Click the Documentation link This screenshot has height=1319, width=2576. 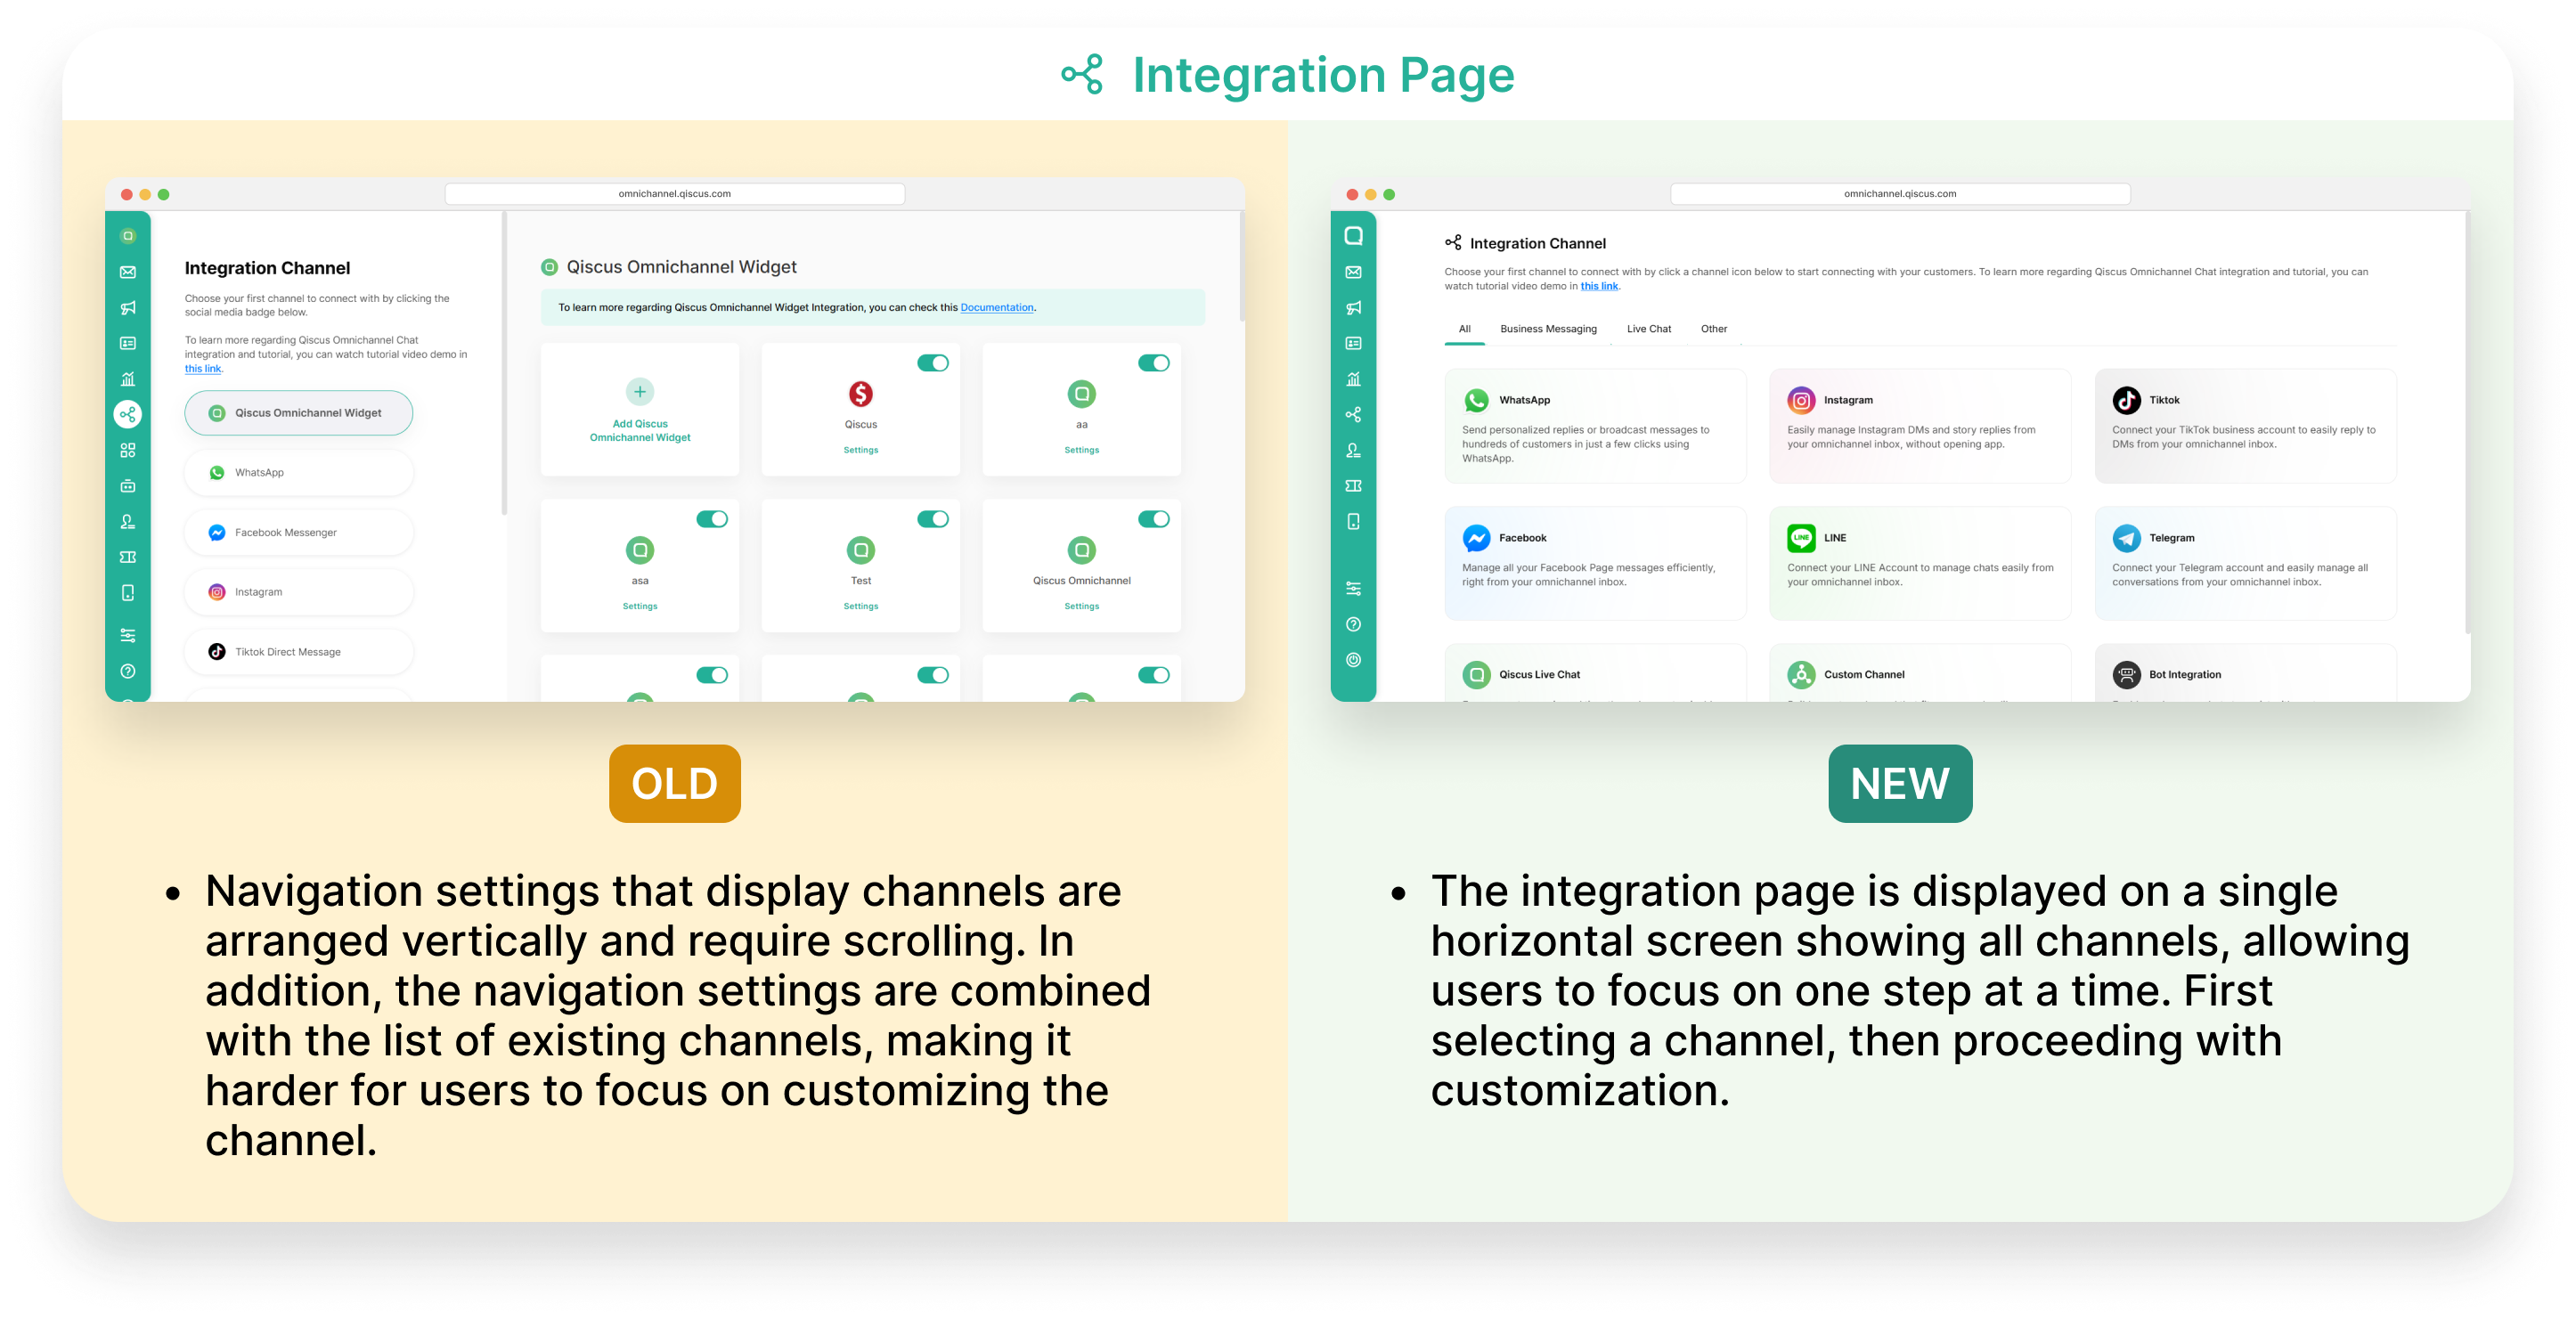[x=996, y=308]
